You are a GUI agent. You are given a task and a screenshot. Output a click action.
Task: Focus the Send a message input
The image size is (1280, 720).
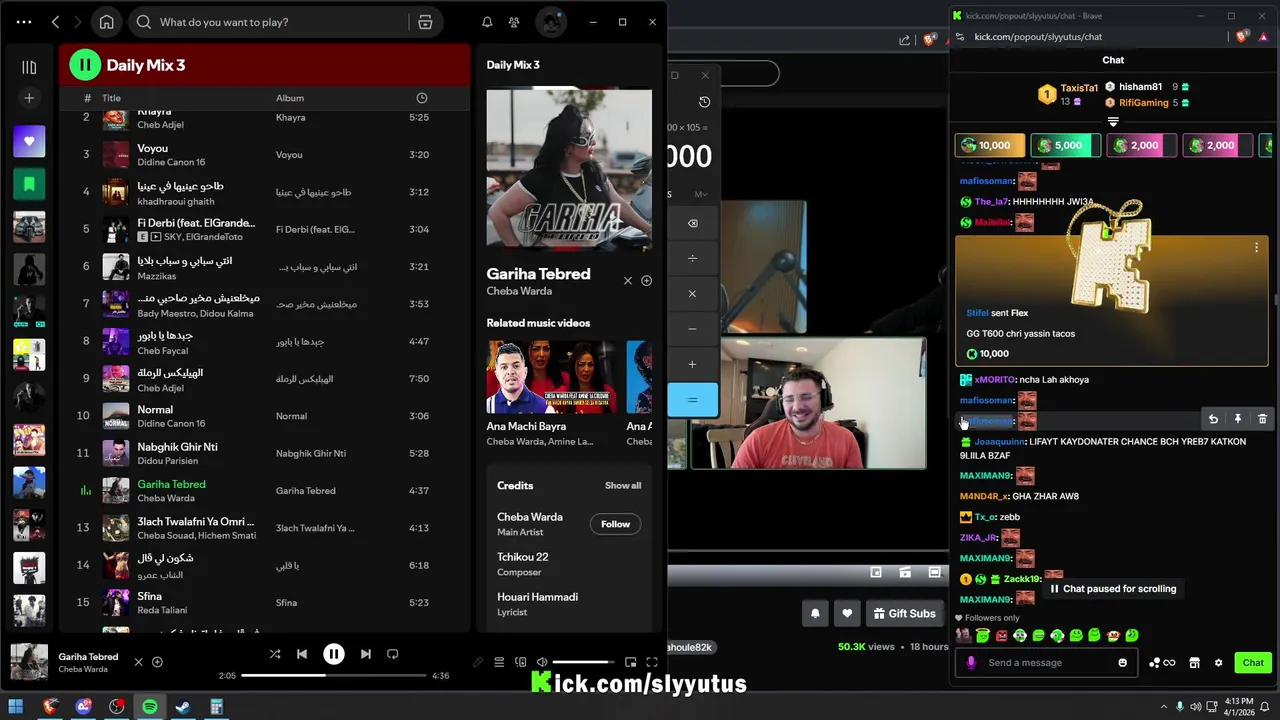point(1045,663)
